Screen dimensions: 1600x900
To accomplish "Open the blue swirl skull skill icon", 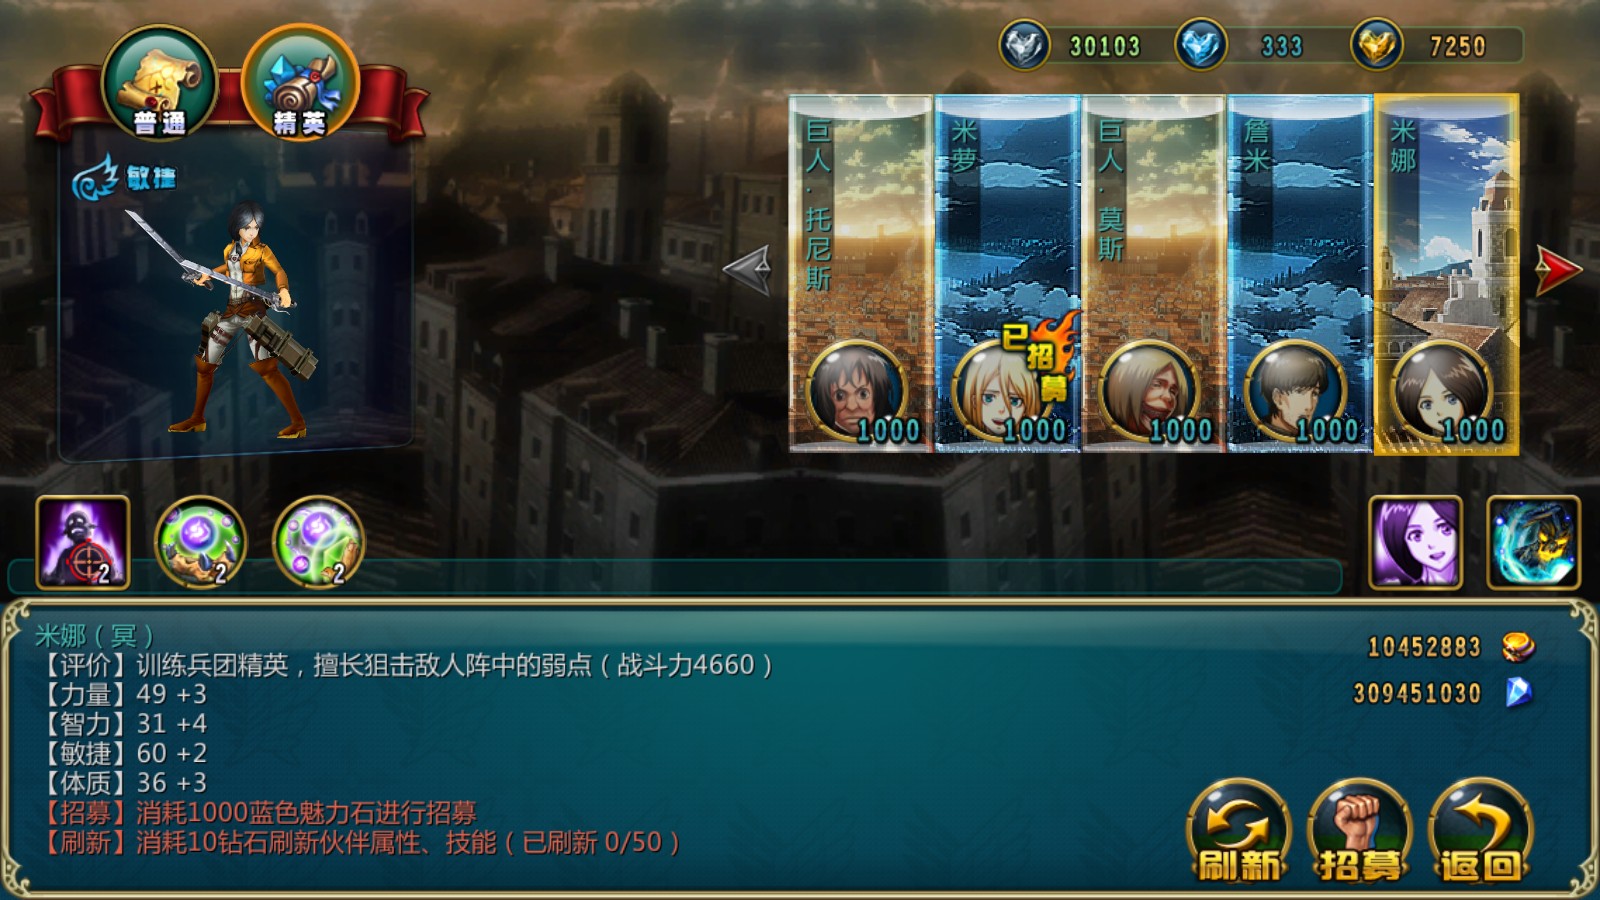I will coord(1533,542).
